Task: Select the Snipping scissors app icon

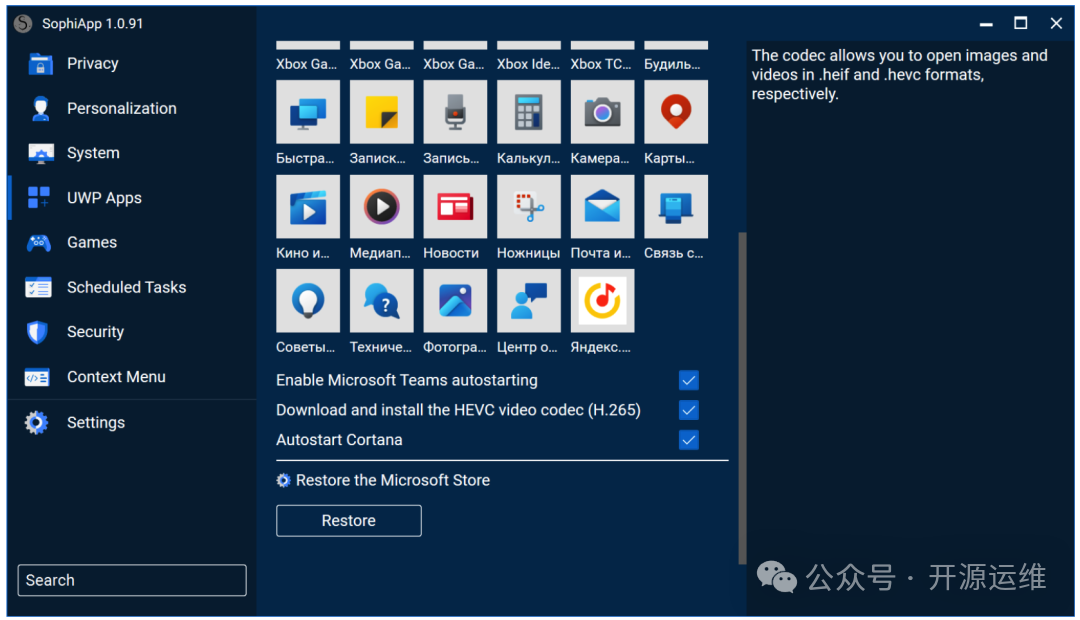Action: (x=528, y=207)
